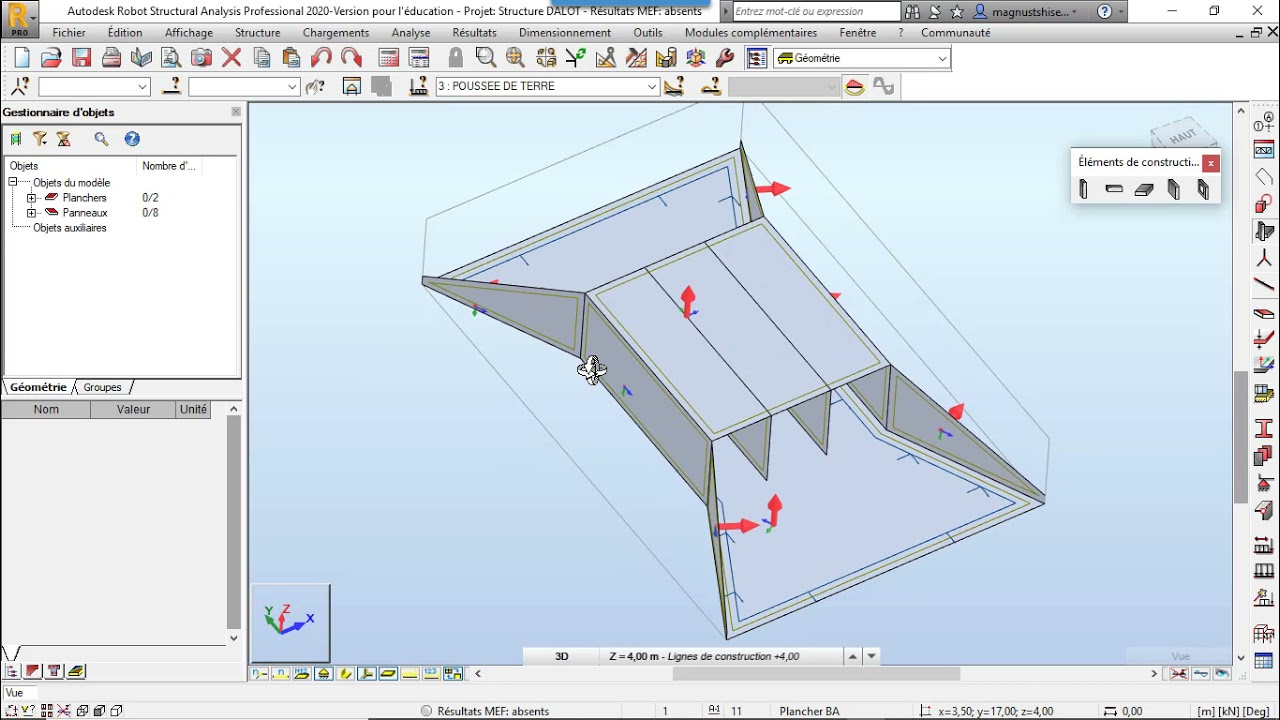Image resolution: width=1280 pixels, height=720 pixels.
Task: Undo the last action with the red arrow
Action: pos(322,58)
